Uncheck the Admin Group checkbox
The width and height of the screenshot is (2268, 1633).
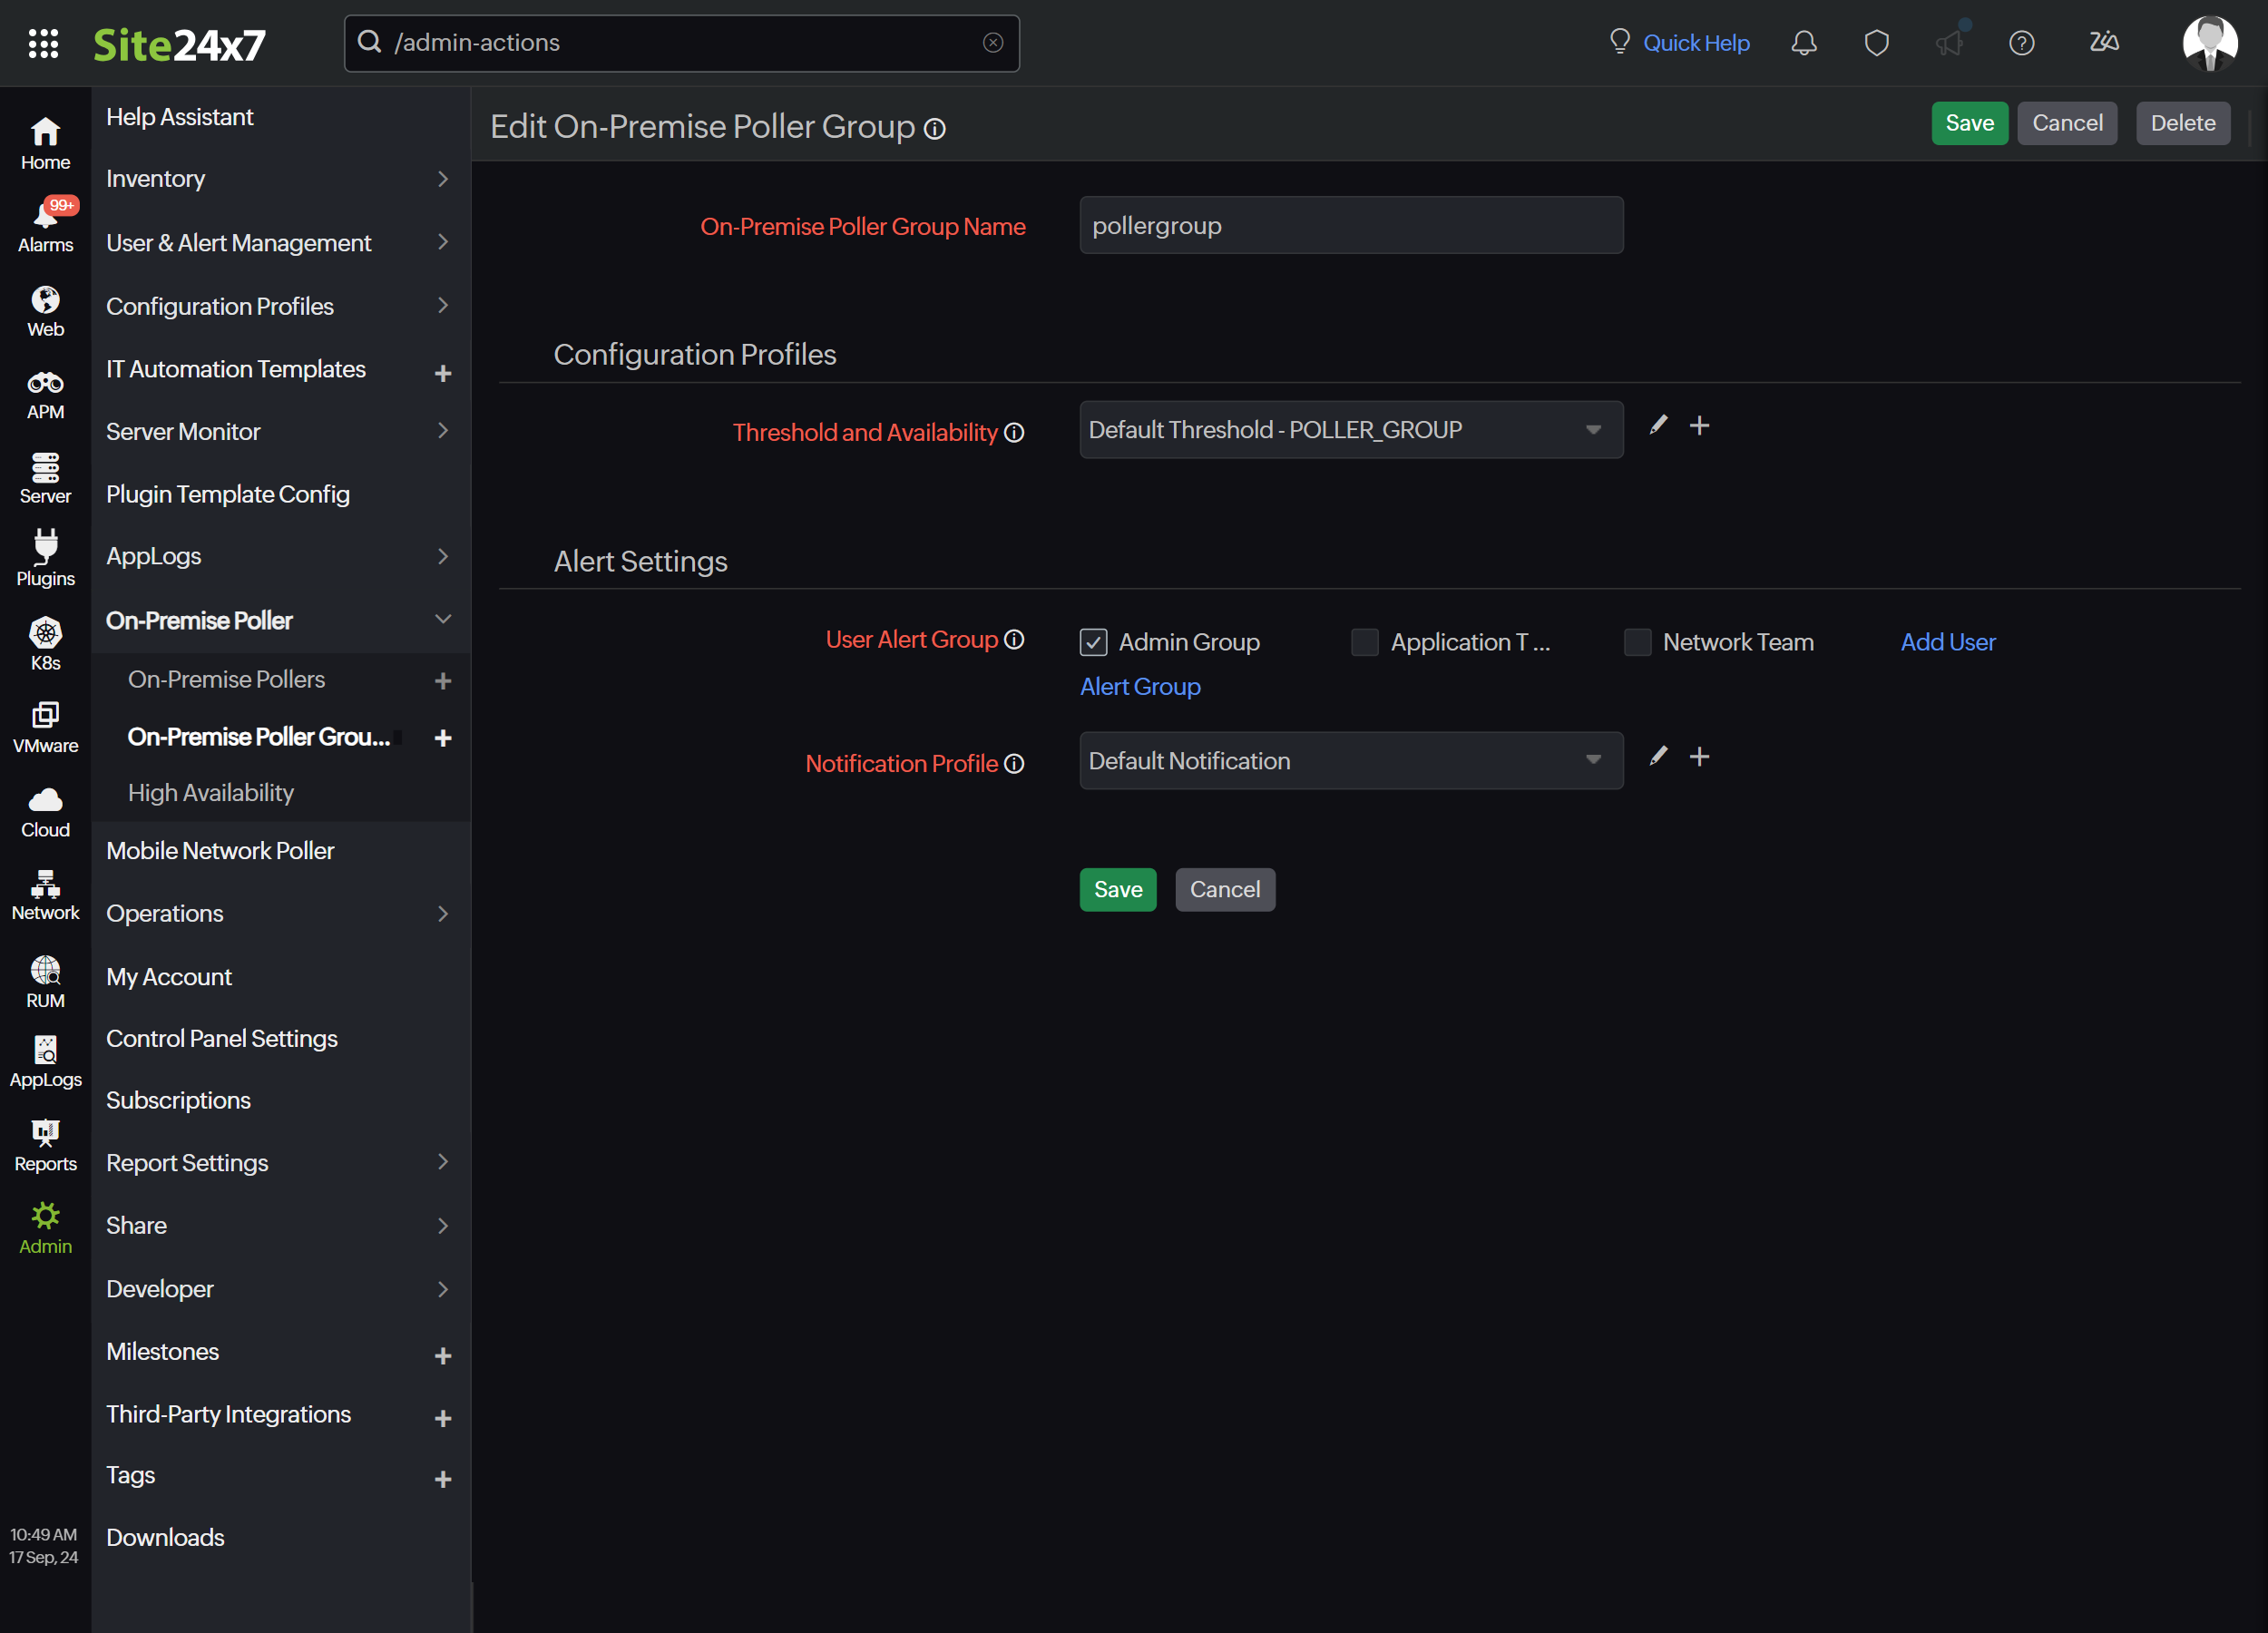coord(1093,642)
